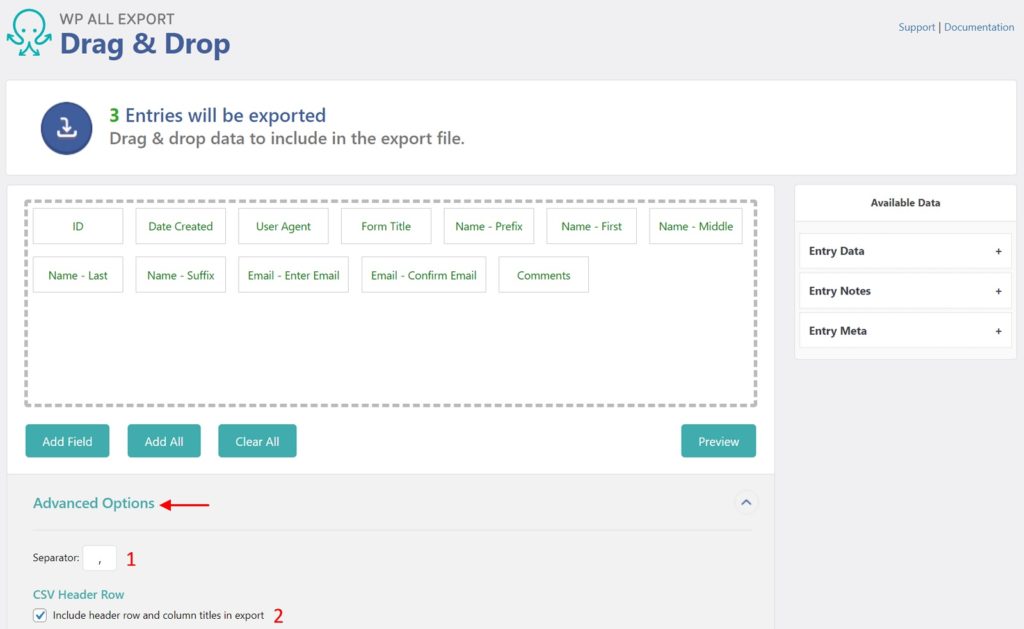Select the Form Title field
The image size is (1024, 629).
386,226
